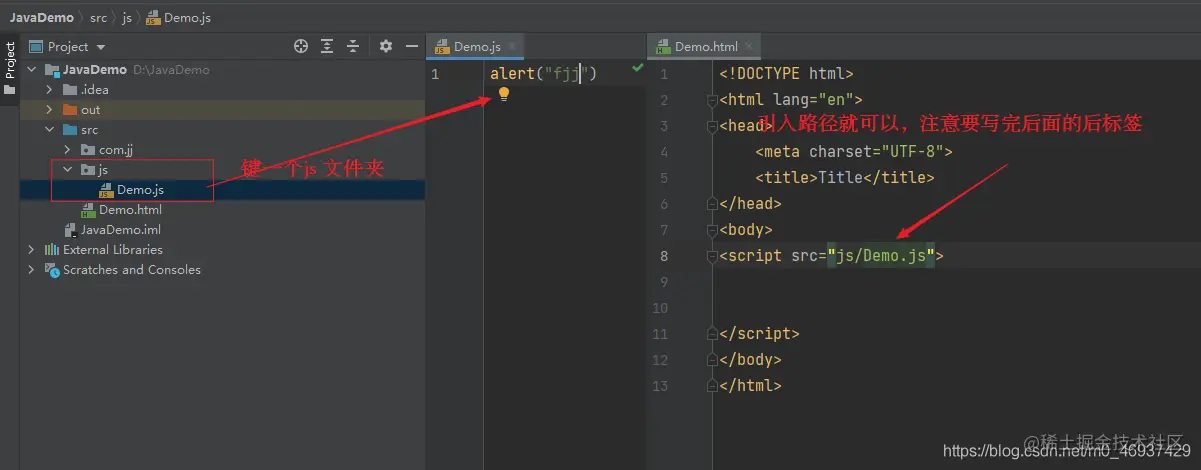Click js in the breadcrumb bar

(x=126, y=18)
